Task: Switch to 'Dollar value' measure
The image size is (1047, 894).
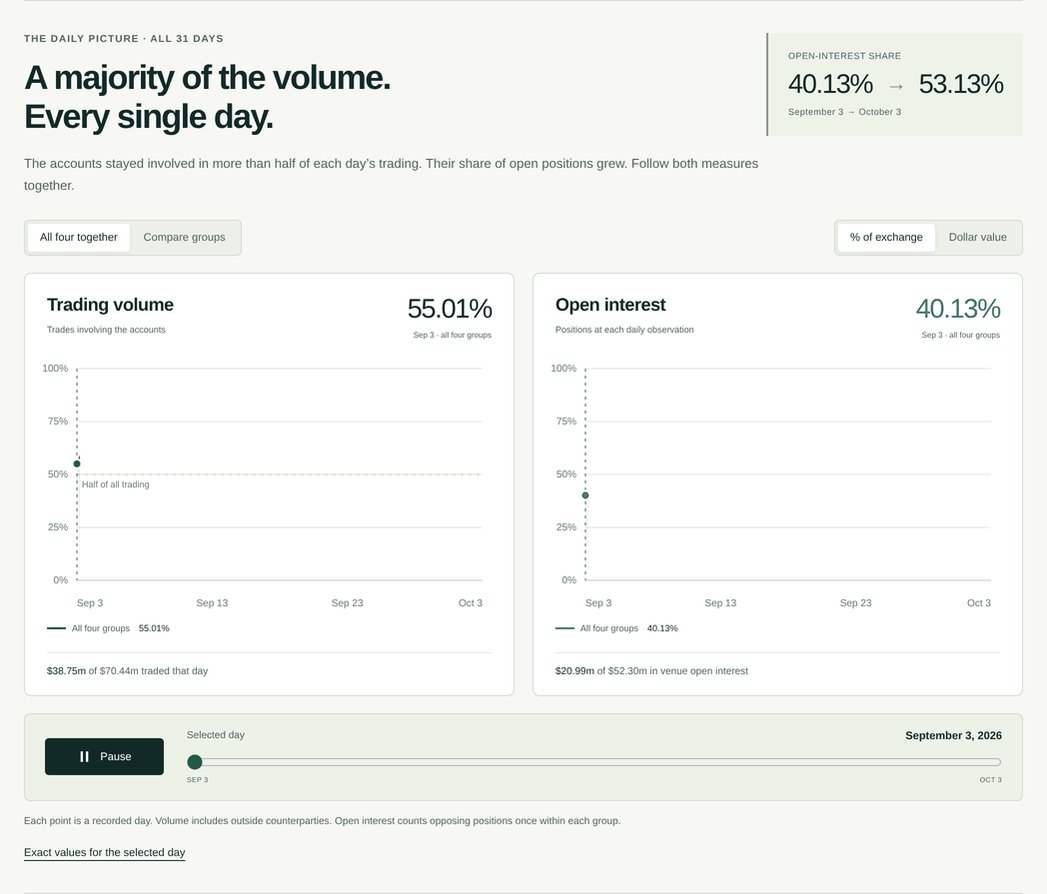Action: pos(978,237)
